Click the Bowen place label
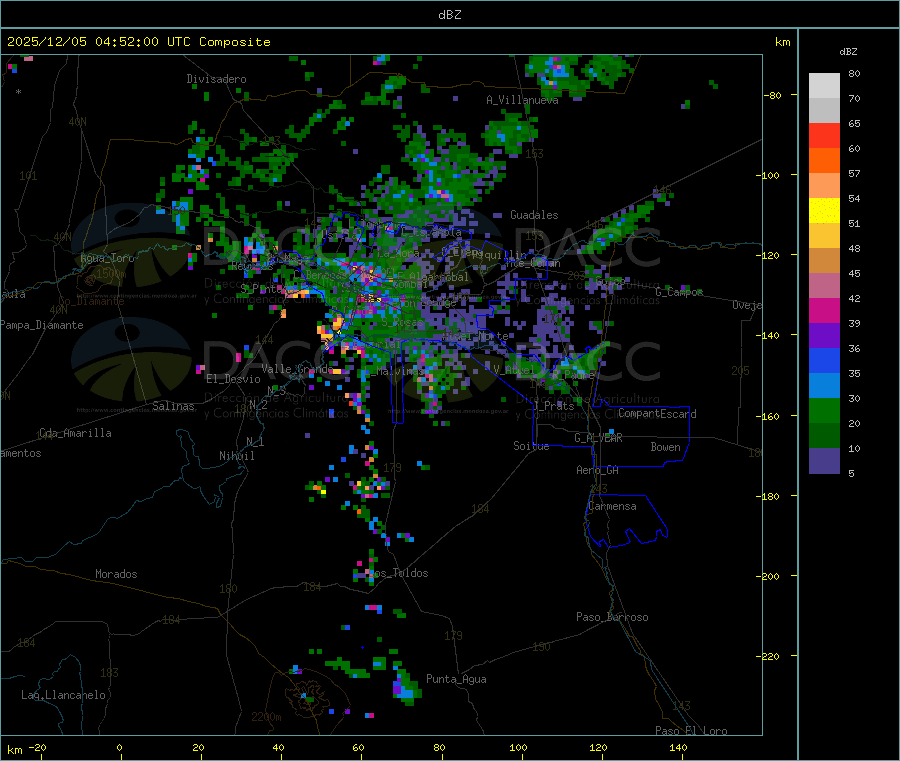900x761 pixels. coord(665,447)
